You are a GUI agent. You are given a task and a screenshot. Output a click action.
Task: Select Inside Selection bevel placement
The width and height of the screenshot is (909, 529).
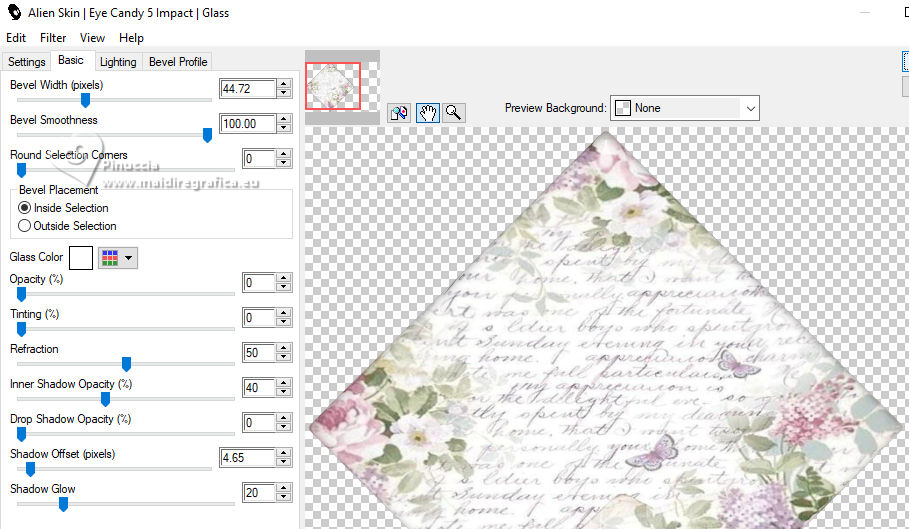[64, 207]
